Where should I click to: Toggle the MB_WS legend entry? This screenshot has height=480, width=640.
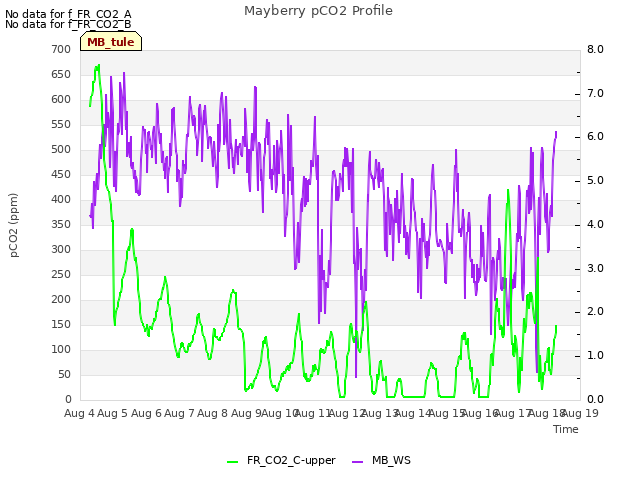(x=381, y=460)
